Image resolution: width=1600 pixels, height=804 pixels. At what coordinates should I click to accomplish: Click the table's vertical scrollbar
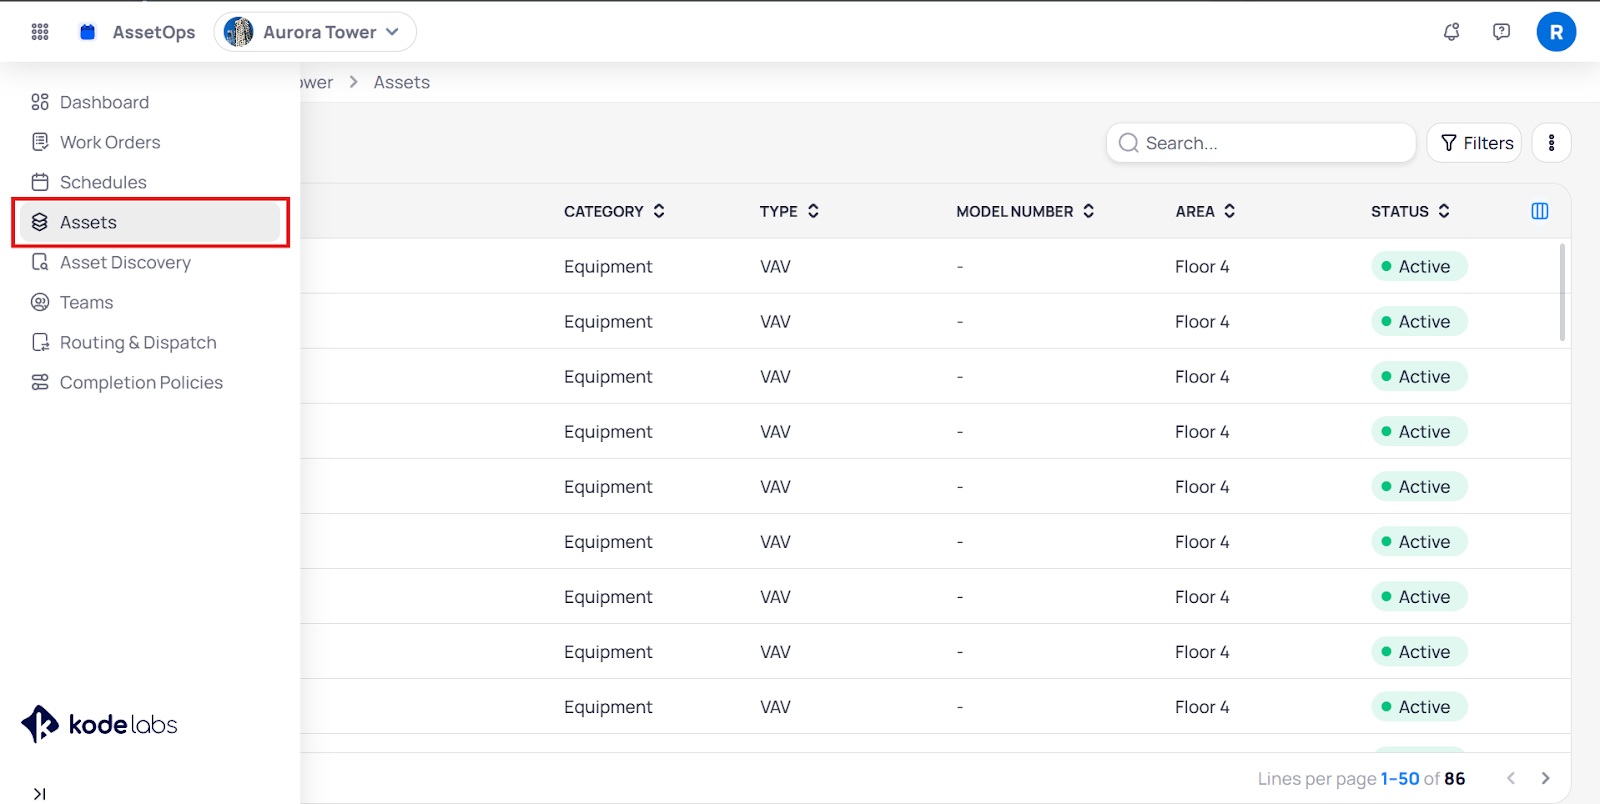click(1562, 294)
